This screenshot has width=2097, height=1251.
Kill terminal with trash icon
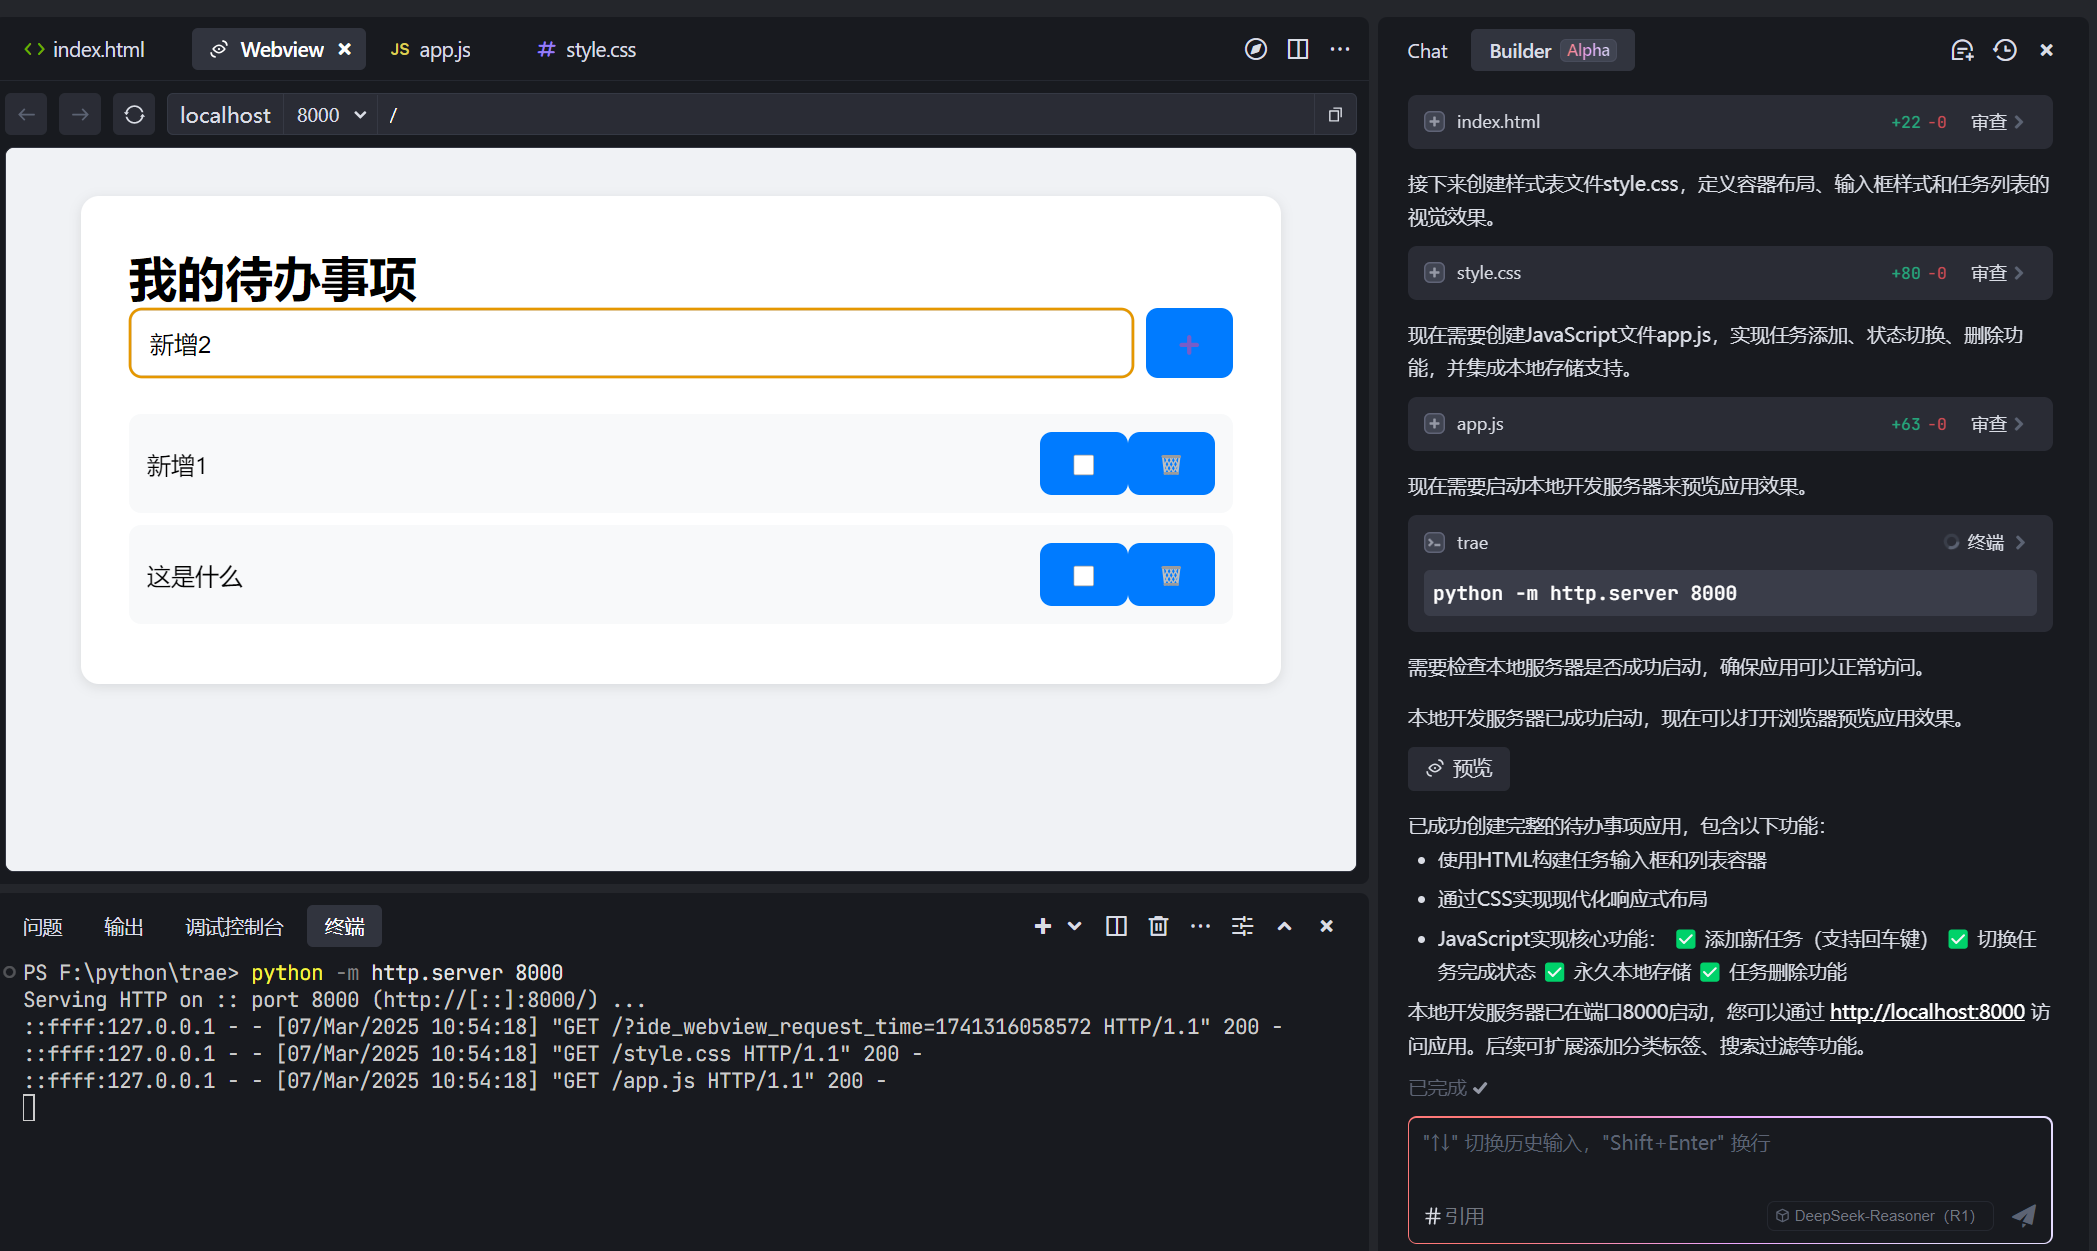pos(1158,926)
